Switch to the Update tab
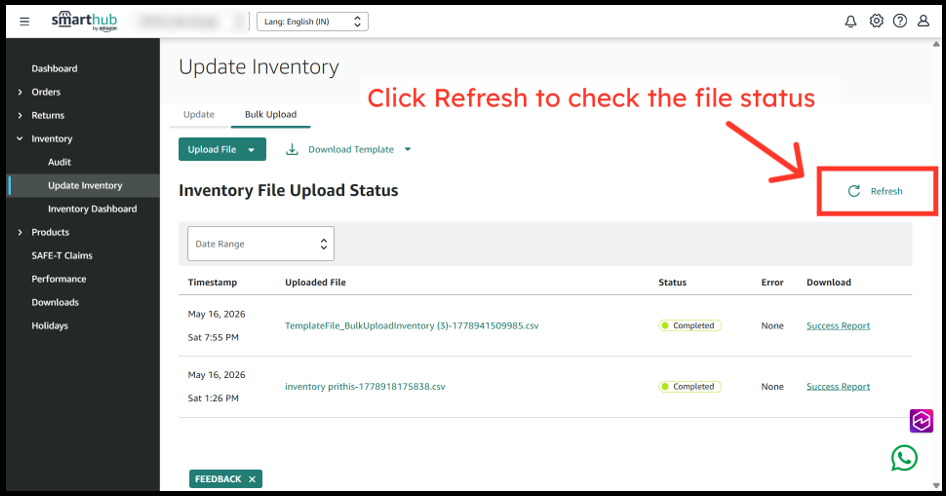Screen dimensions: 946x496 coord(198,115)
